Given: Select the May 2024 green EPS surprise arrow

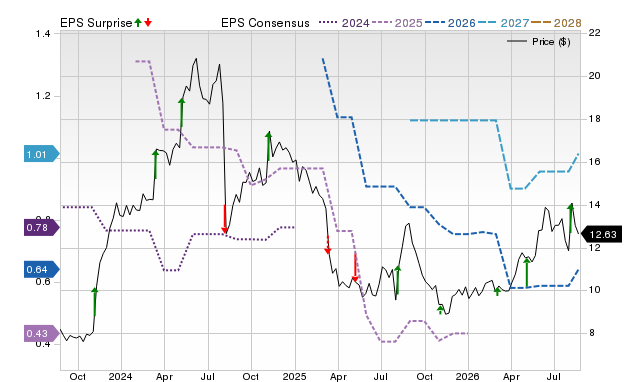Looking at the screenshot, I should tap(182, 112).
